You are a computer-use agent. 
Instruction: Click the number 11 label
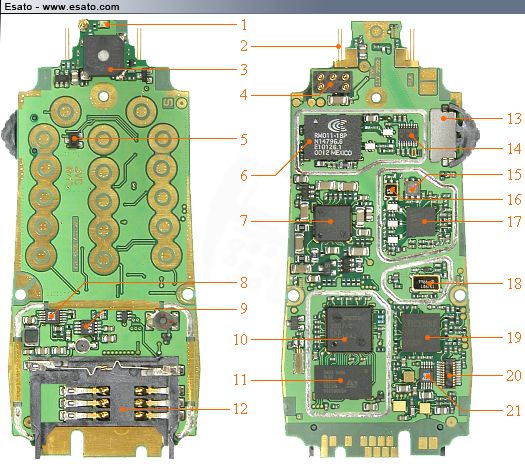tap(240, 380)
